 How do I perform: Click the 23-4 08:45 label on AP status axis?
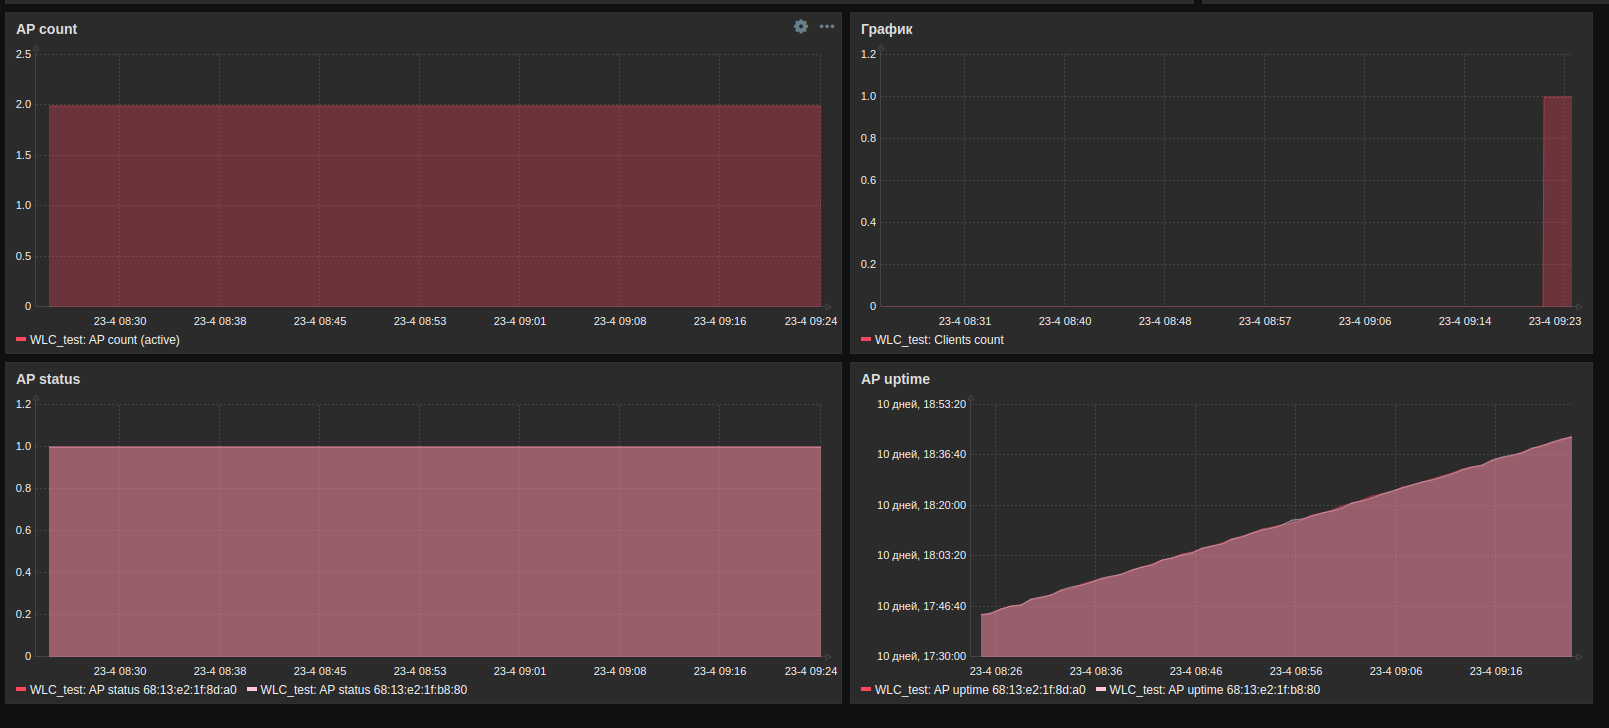(320, 671)
